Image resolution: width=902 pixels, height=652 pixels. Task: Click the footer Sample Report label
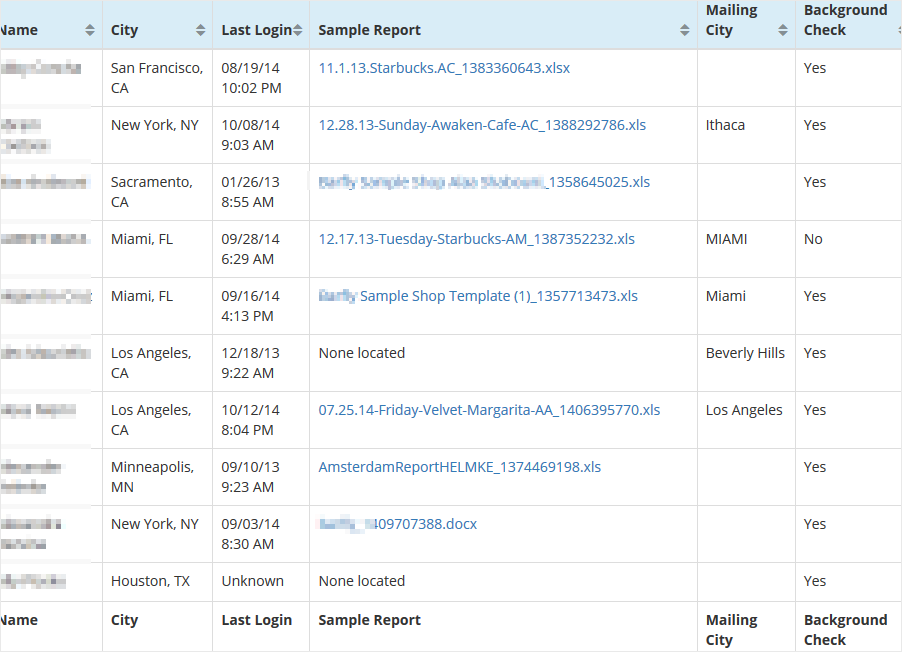click(x=369, y=620)
